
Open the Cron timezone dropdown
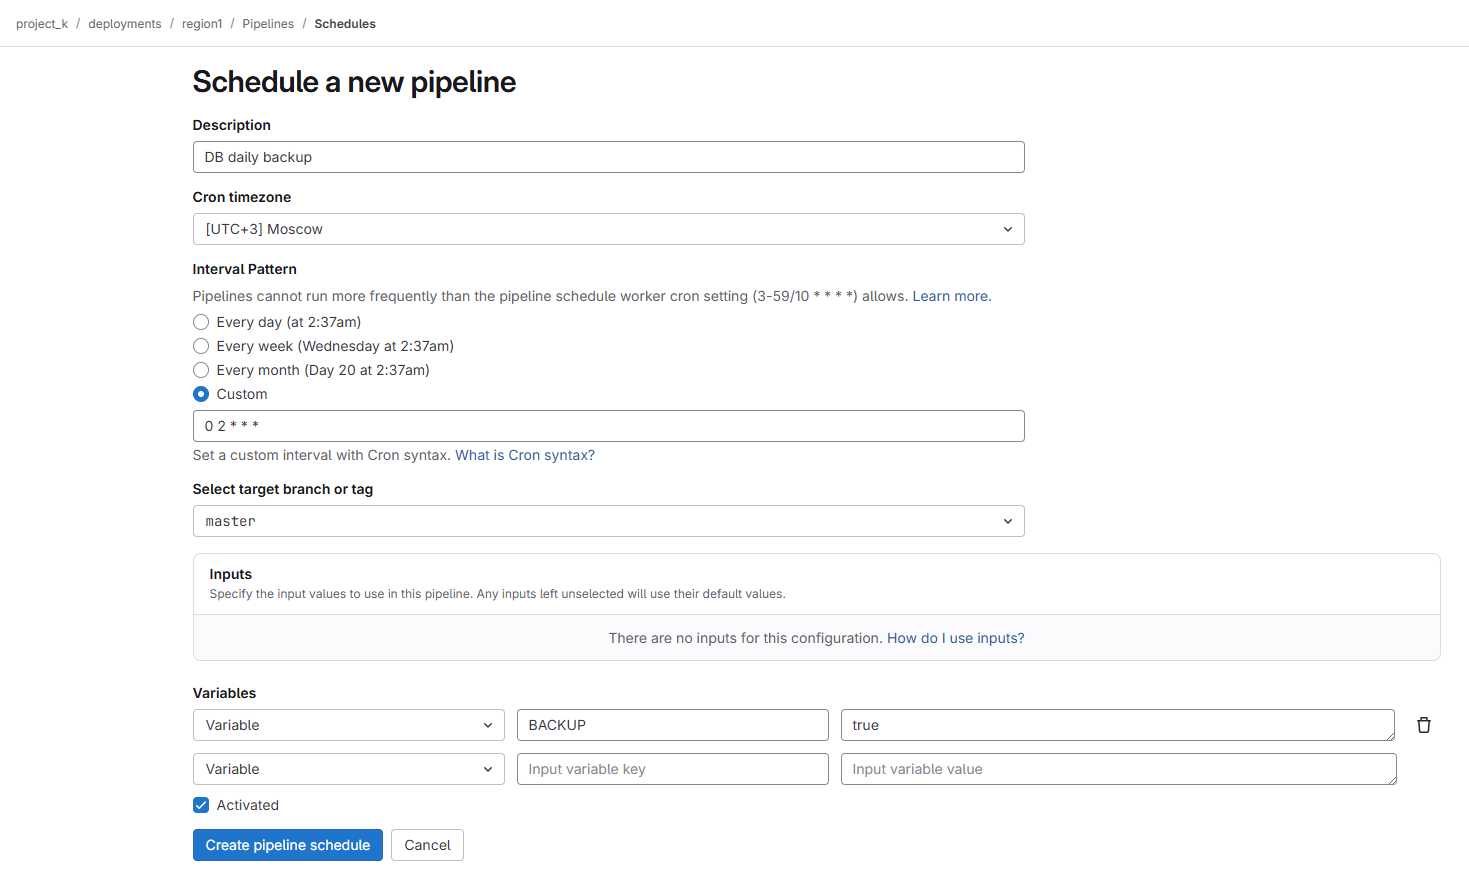(x=608, y=229)
